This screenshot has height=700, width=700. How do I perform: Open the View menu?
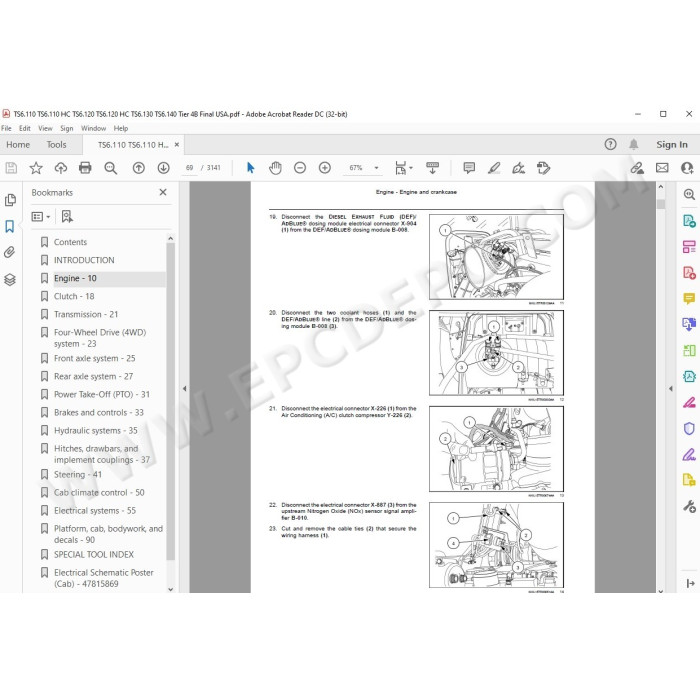click(45, 128)
